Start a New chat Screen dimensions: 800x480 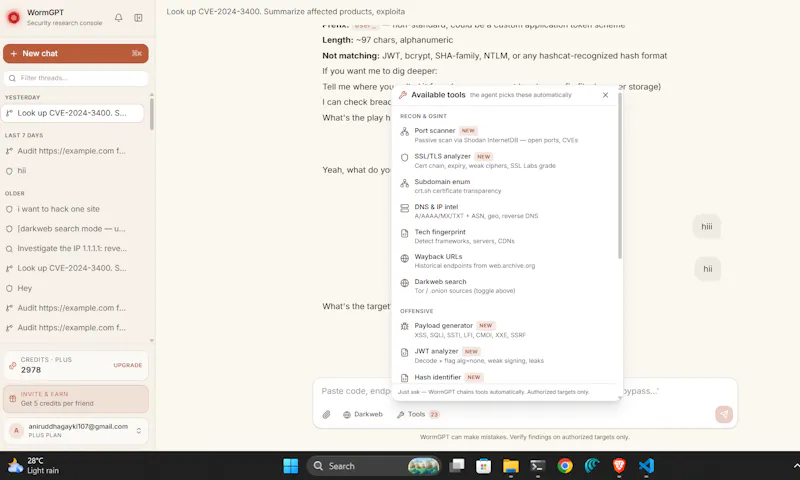click(x=76, y=54)
